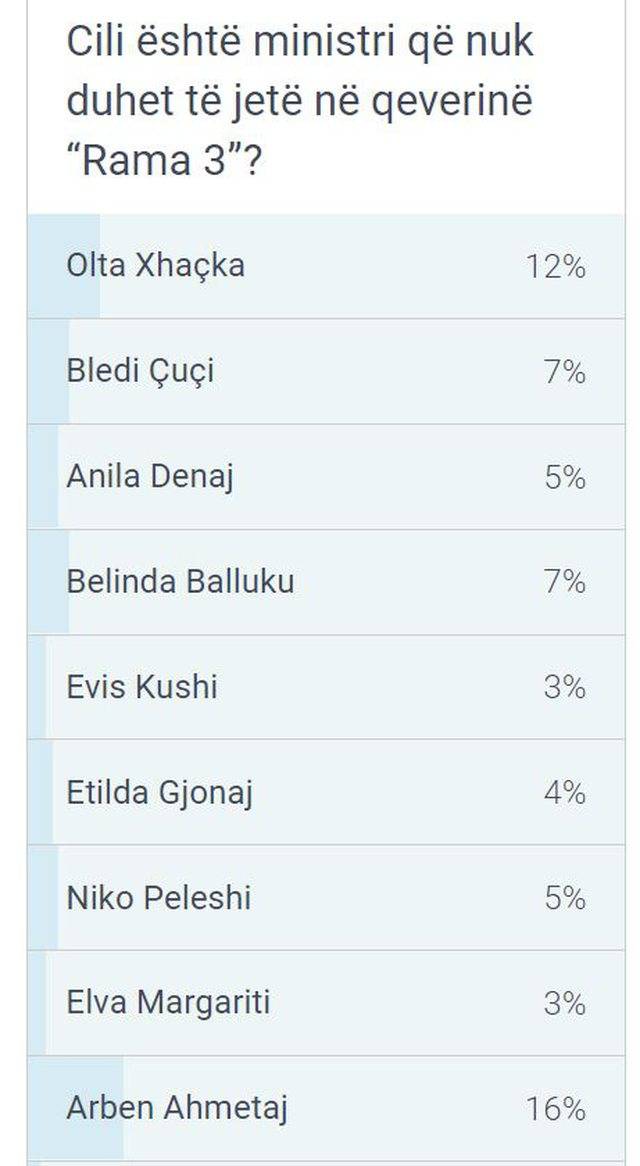Screen dimensions: 640x1166
Task: Click the progress bar fill of Arben Ahmetaj
Action: pos(76,1109)
